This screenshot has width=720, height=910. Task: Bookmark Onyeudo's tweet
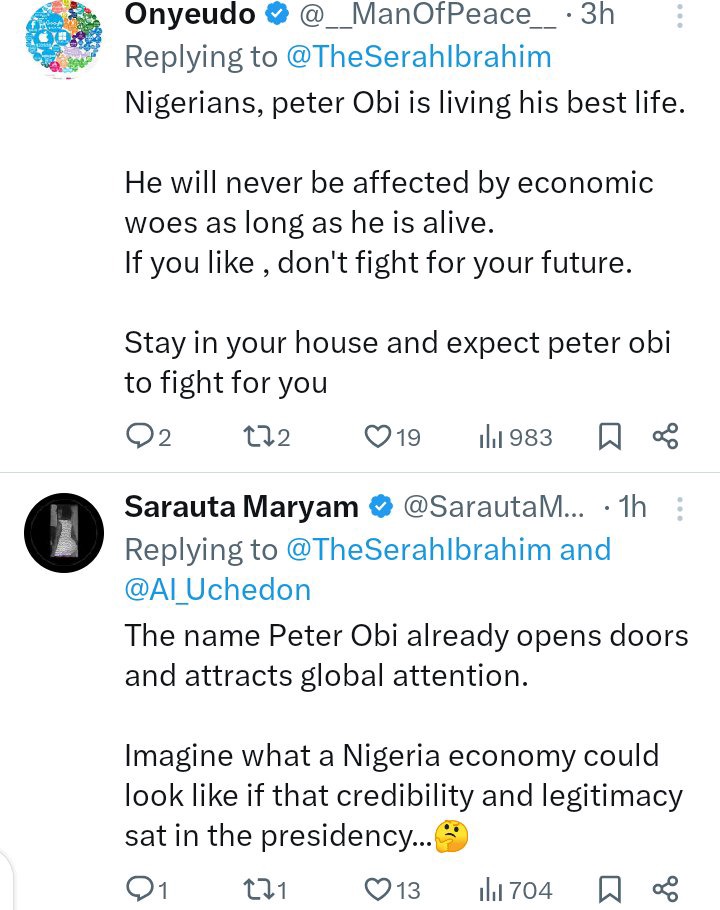click(x=610, y=437)
